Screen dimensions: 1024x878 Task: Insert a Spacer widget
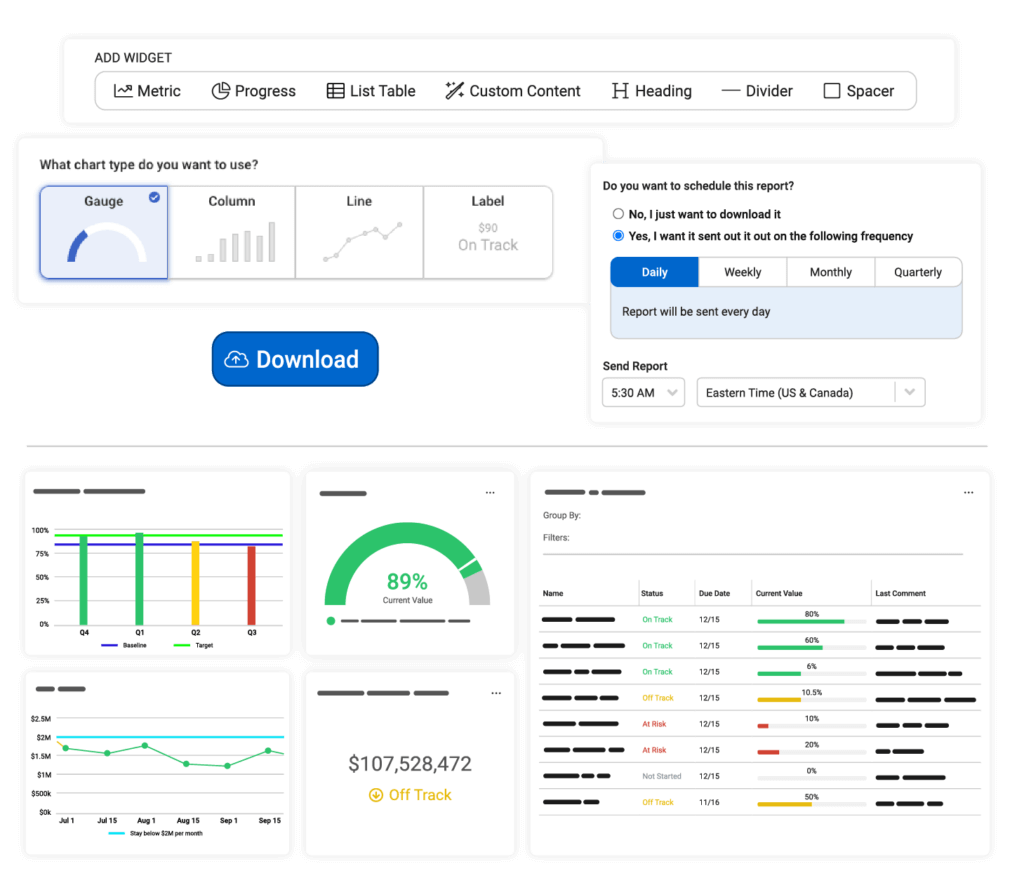(858, 91)
